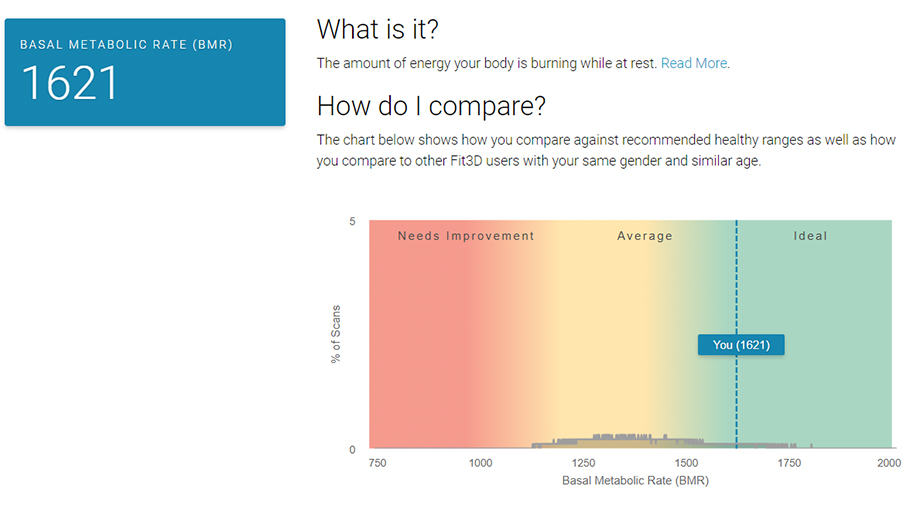This screenshot has width=910, height=510.
Task: Click the 1500 x-axis tick label
Action: (x=686, y=463)
